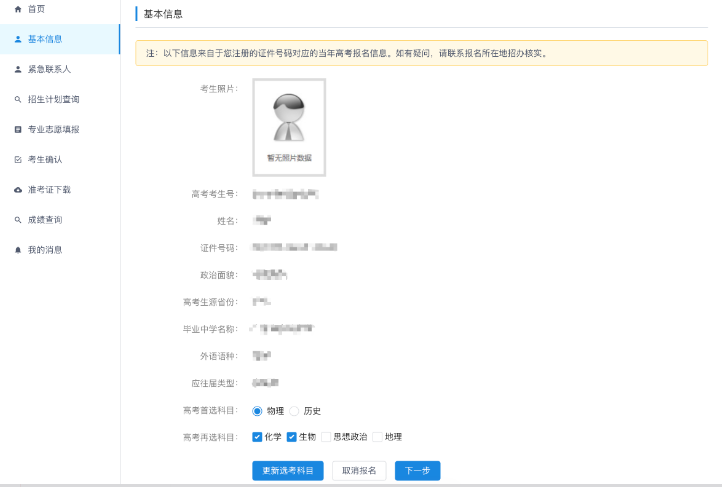Click the person icon beside 基本信息
The width and height of the screenshot is (722, 487).
click(18, 39)
